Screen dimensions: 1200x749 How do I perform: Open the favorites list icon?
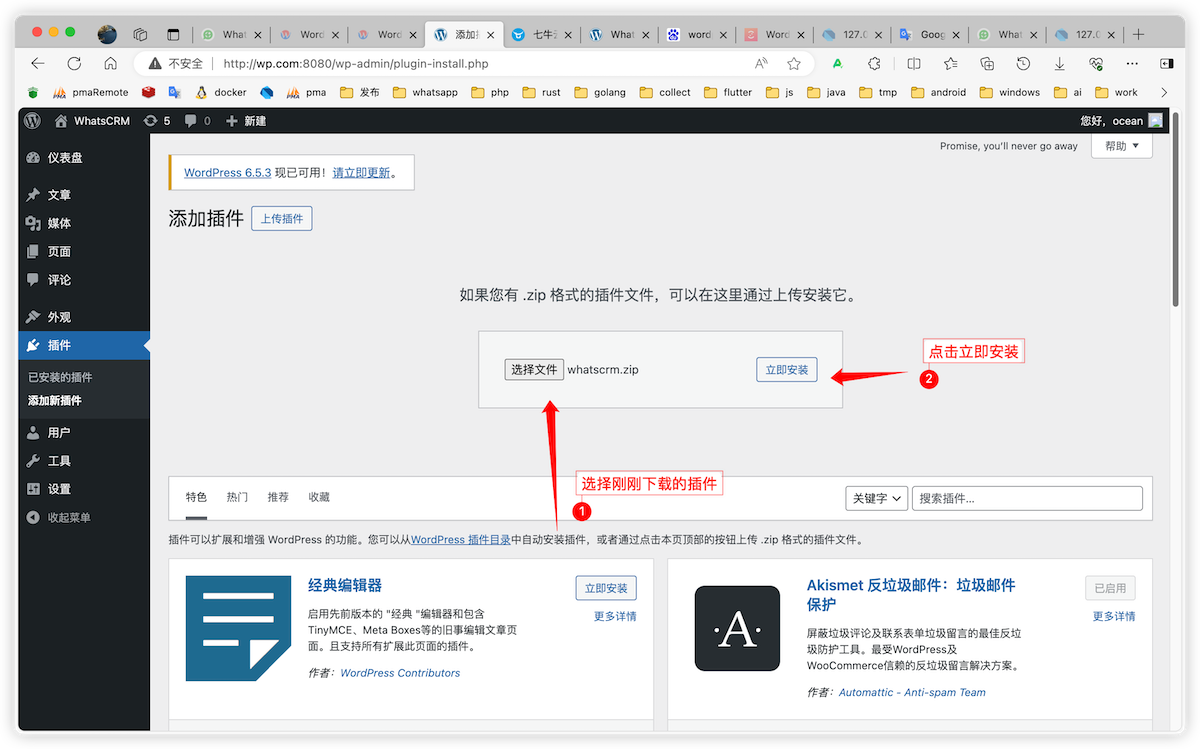(951, 63)
